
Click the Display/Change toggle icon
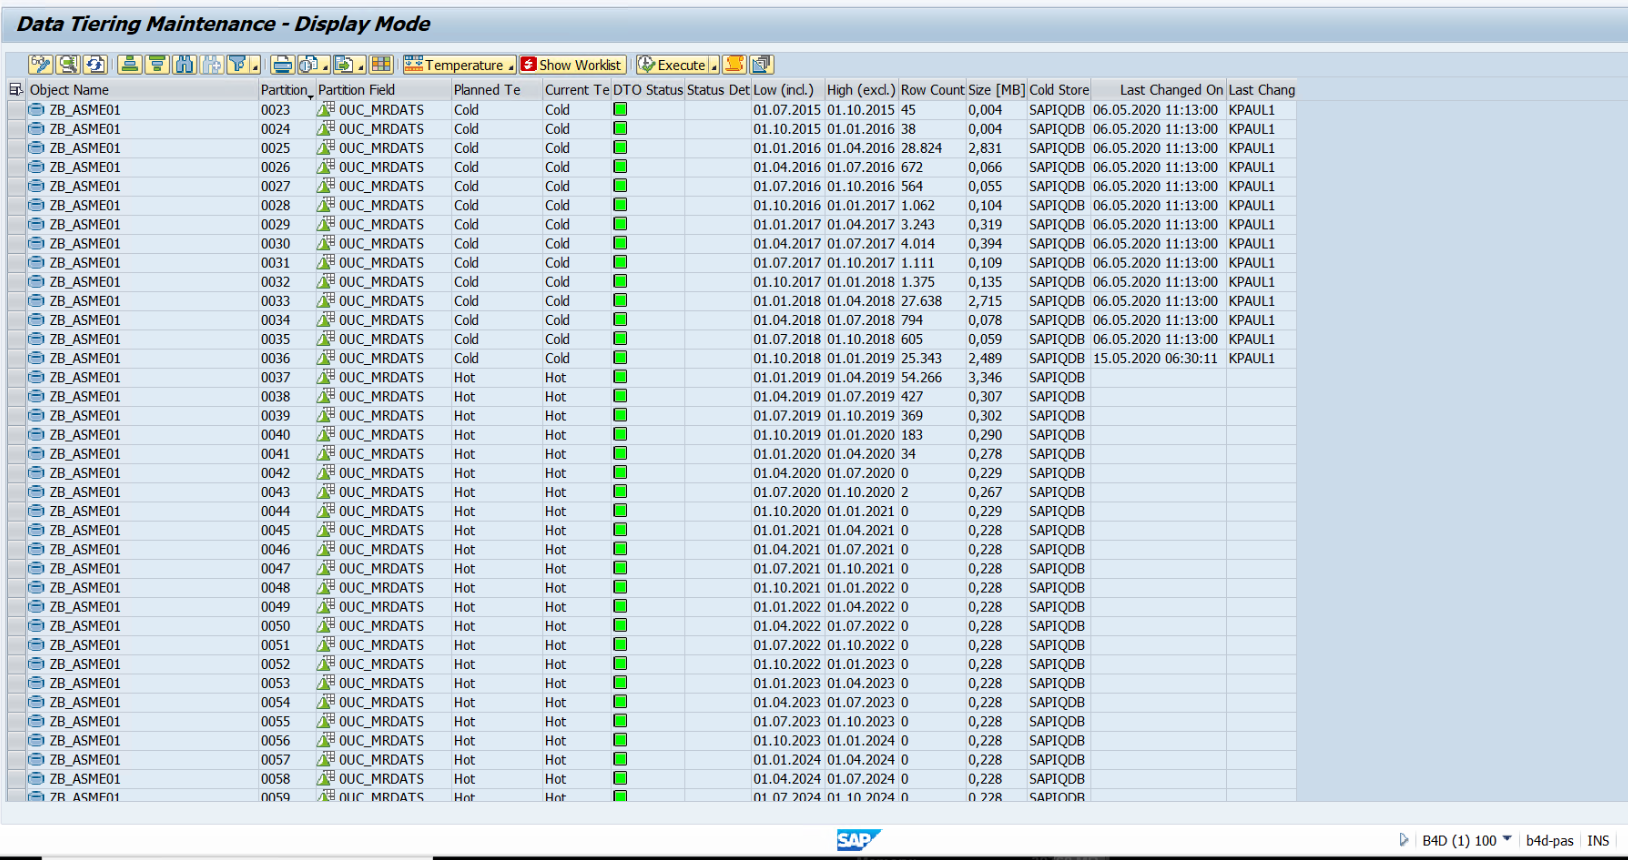[x=41, y=65]
